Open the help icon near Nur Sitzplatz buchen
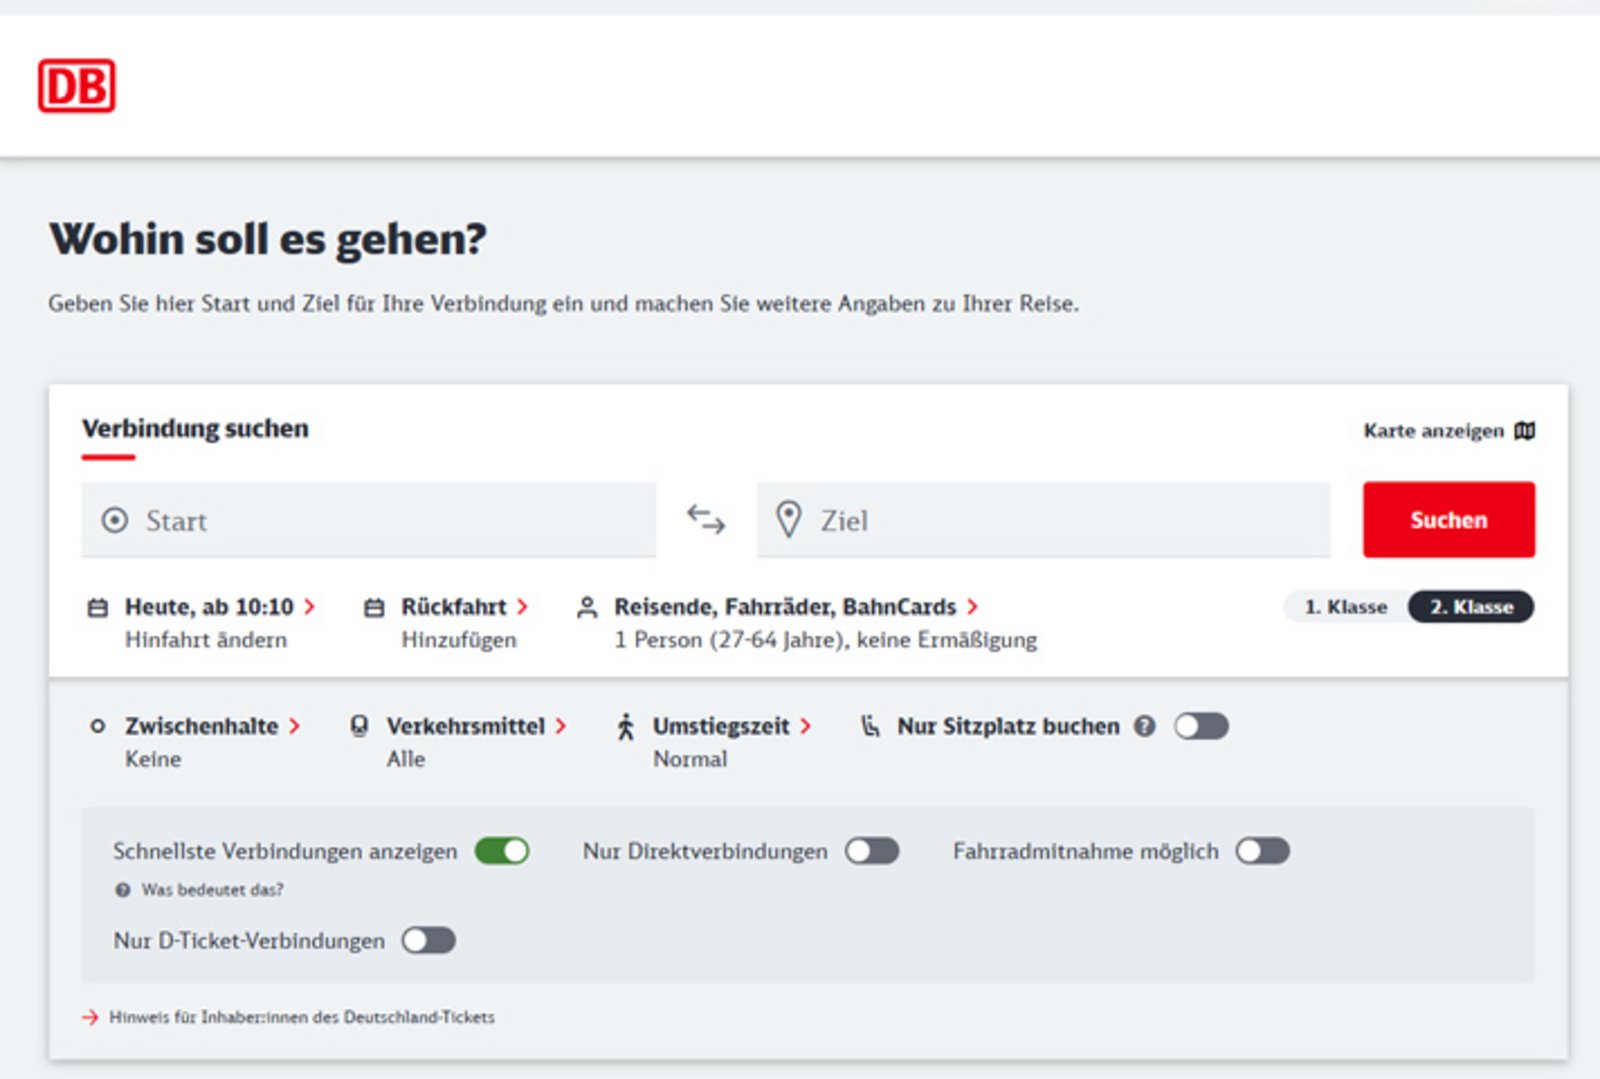This screenshot has width=1600, height=1079. tap(1146, 726)
